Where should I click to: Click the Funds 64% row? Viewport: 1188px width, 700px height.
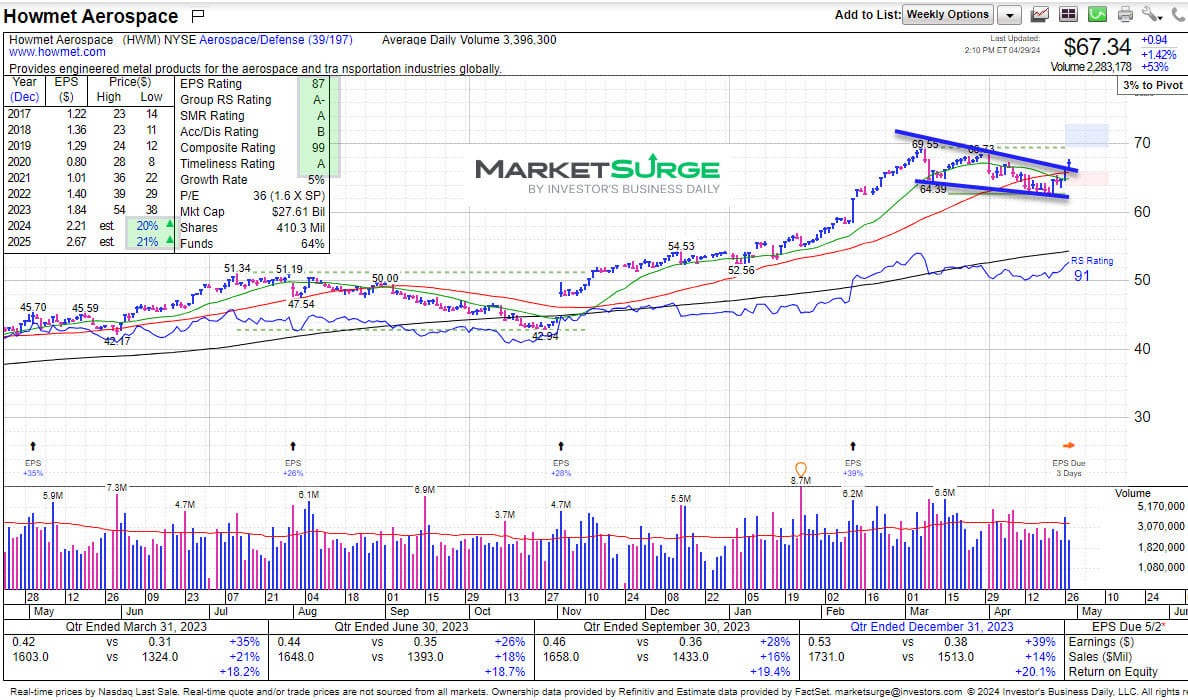[x=252, y=243]
